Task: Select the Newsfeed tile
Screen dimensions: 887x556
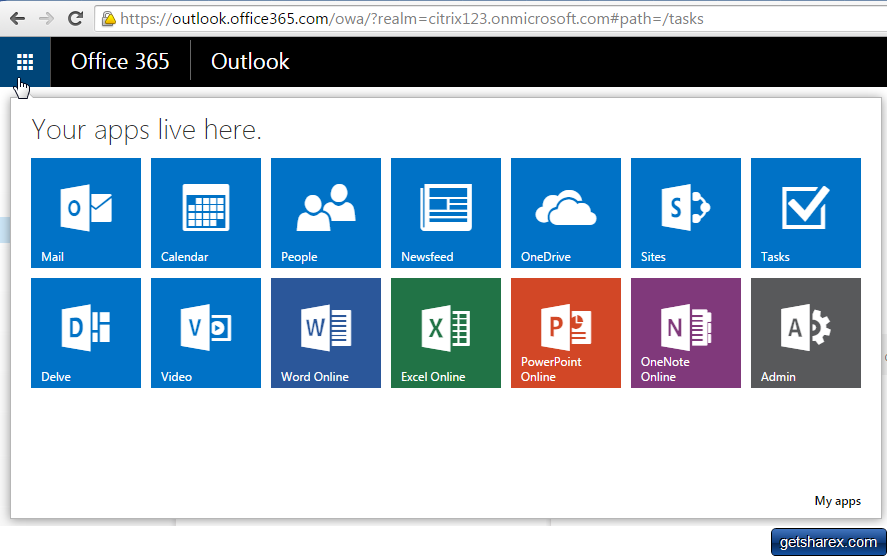Action: (x=446, y=212)
